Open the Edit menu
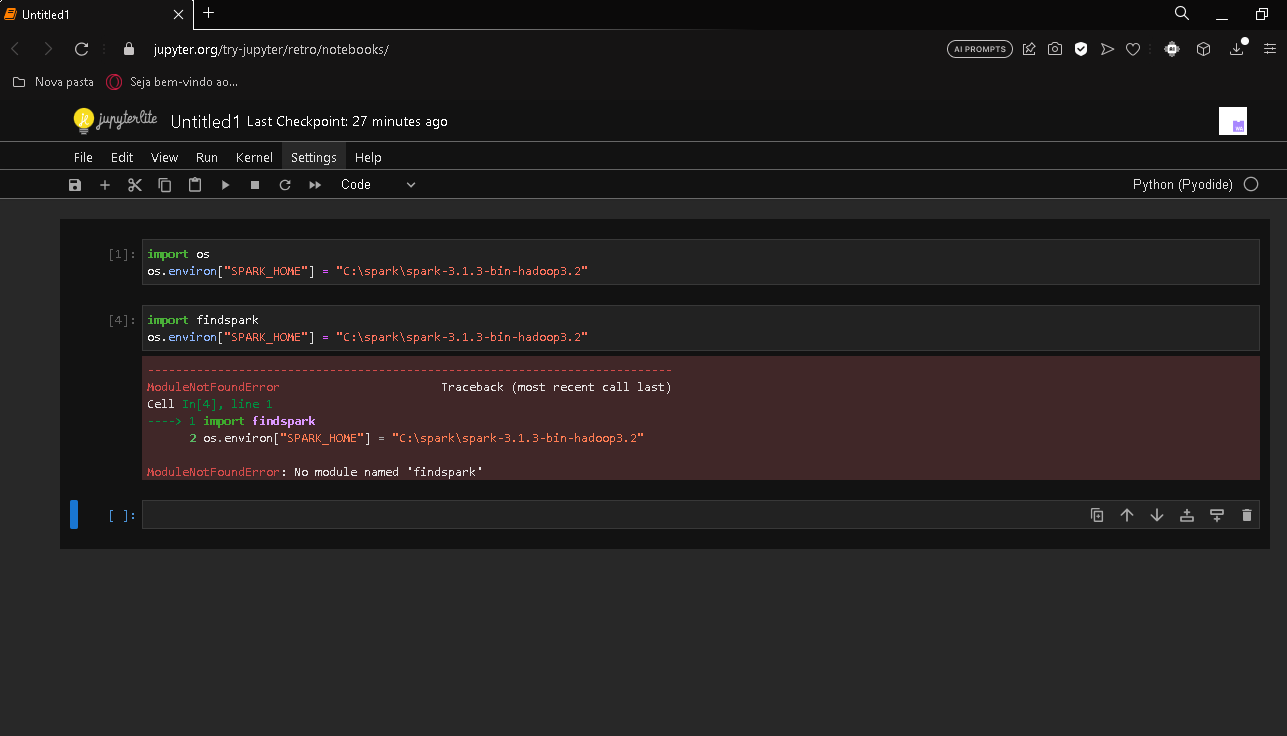 (122, 157)
